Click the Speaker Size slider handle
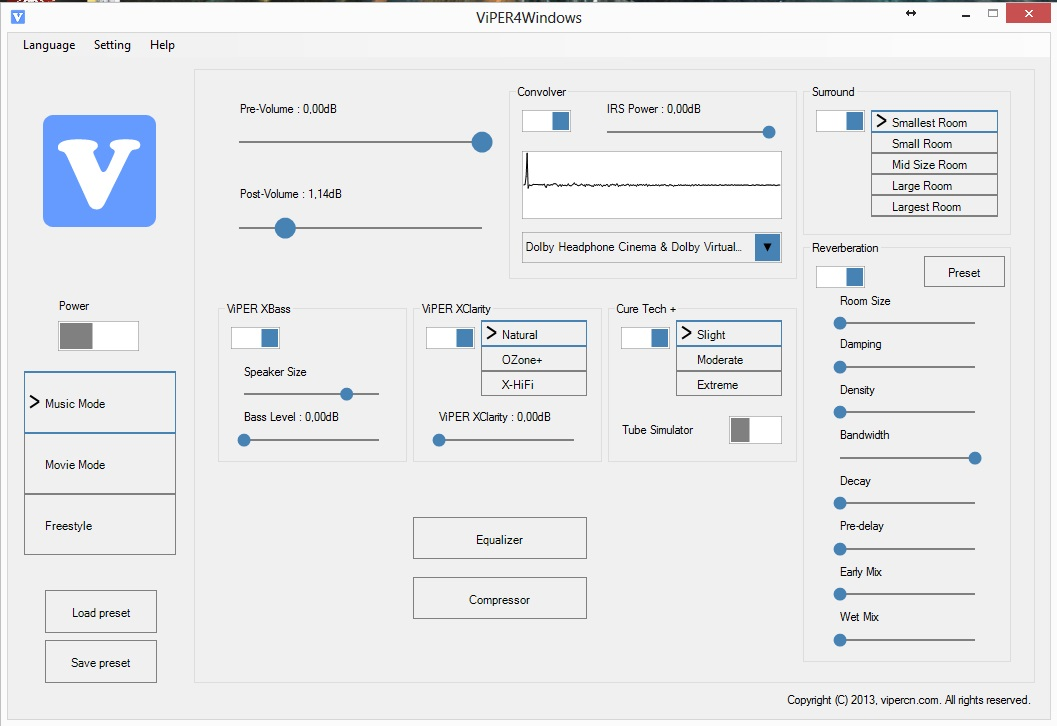The width and height of the screenshot is (1057, 726). [x=346, y=394]
